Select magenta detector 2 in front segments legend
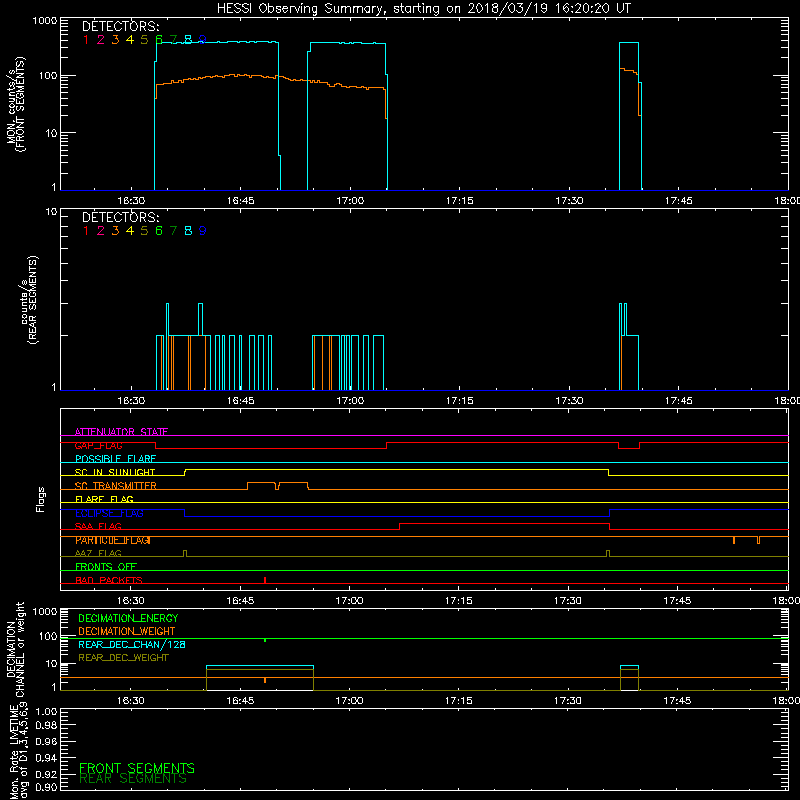This screenshot has height=800, width=800. click(101, 40)
